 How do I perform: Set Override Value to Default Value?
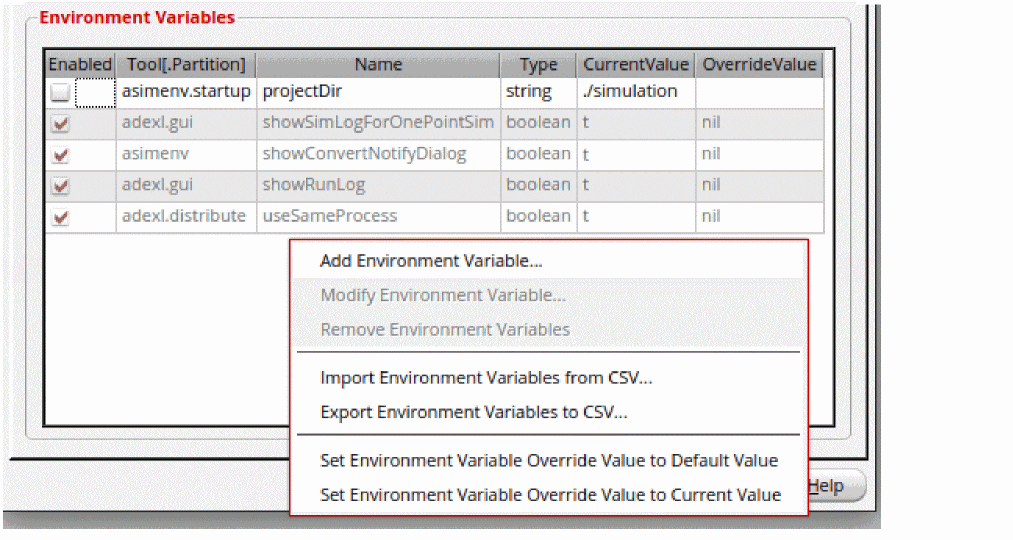[x=548, y=461]
